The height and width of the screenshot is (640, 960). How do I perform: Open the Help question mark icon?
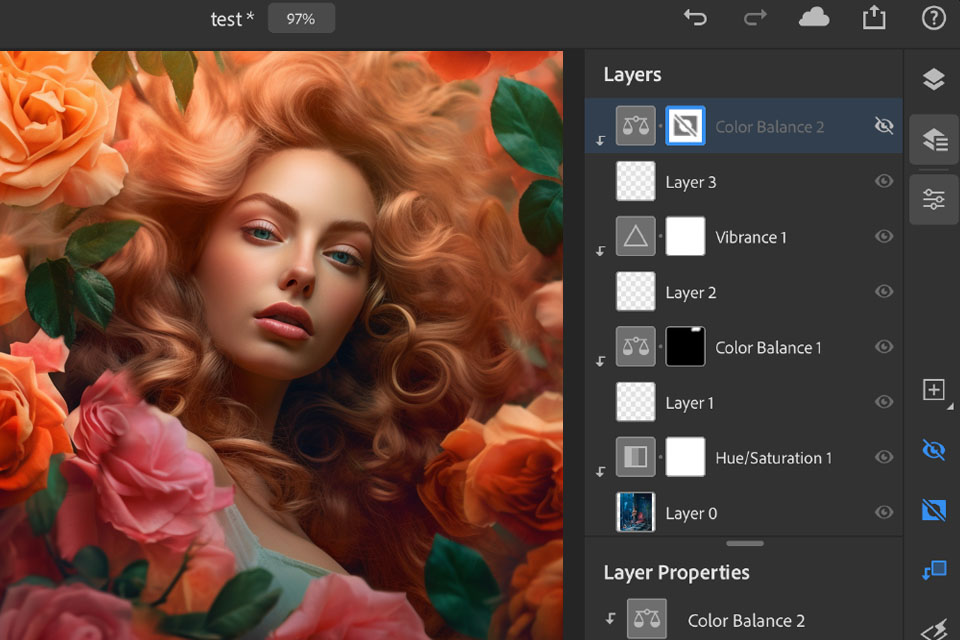pos(933,18)
